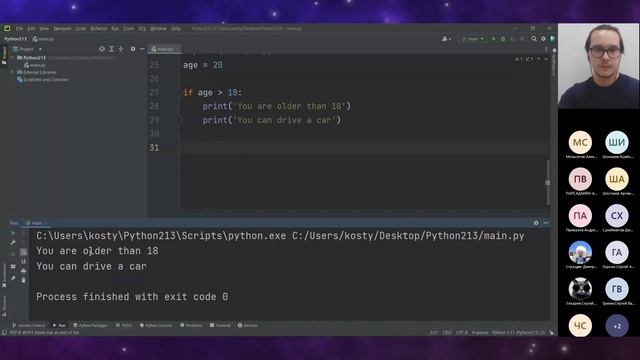Open the Help menu

click(176, 29)
